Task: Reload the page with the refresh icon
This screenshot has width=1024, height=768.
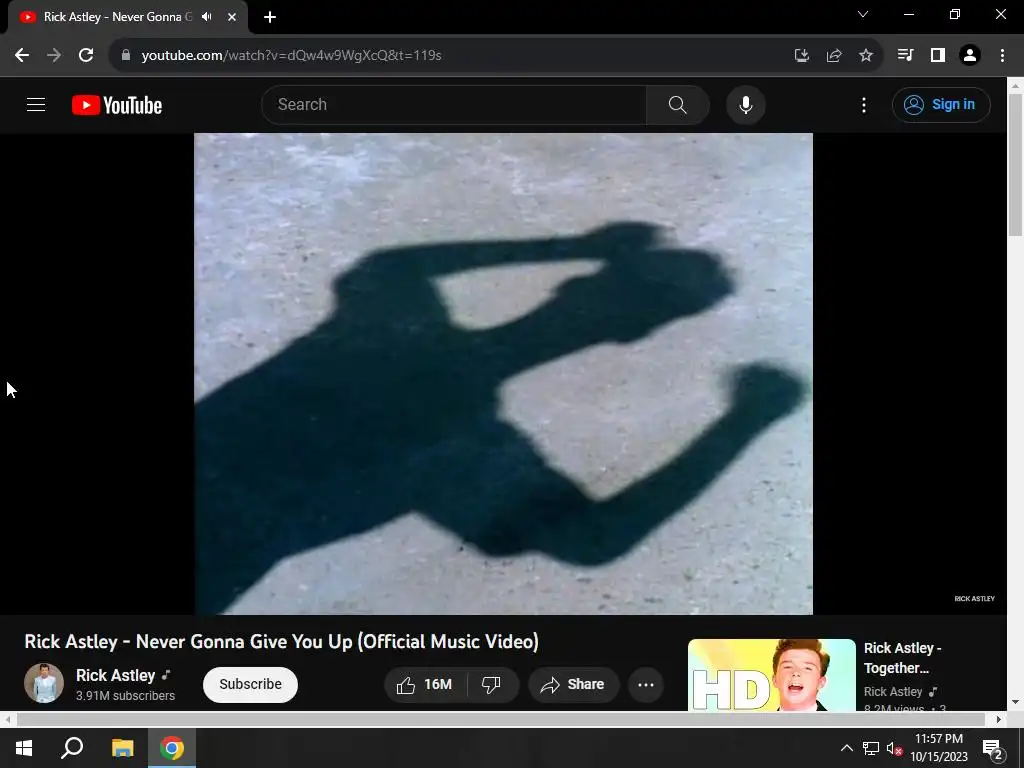Action: tap(86, 56)
